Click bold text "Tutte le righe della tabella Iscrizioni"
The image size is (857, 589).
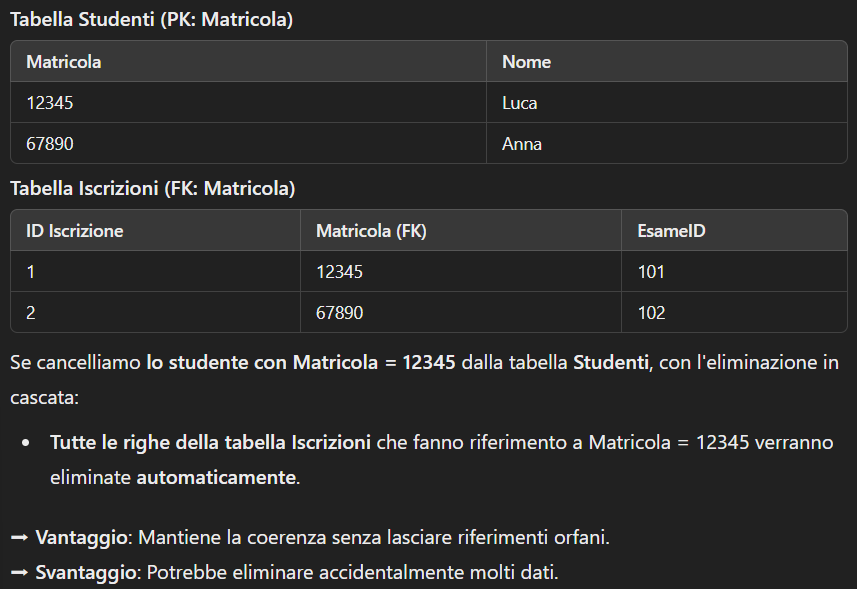(210, 442)
